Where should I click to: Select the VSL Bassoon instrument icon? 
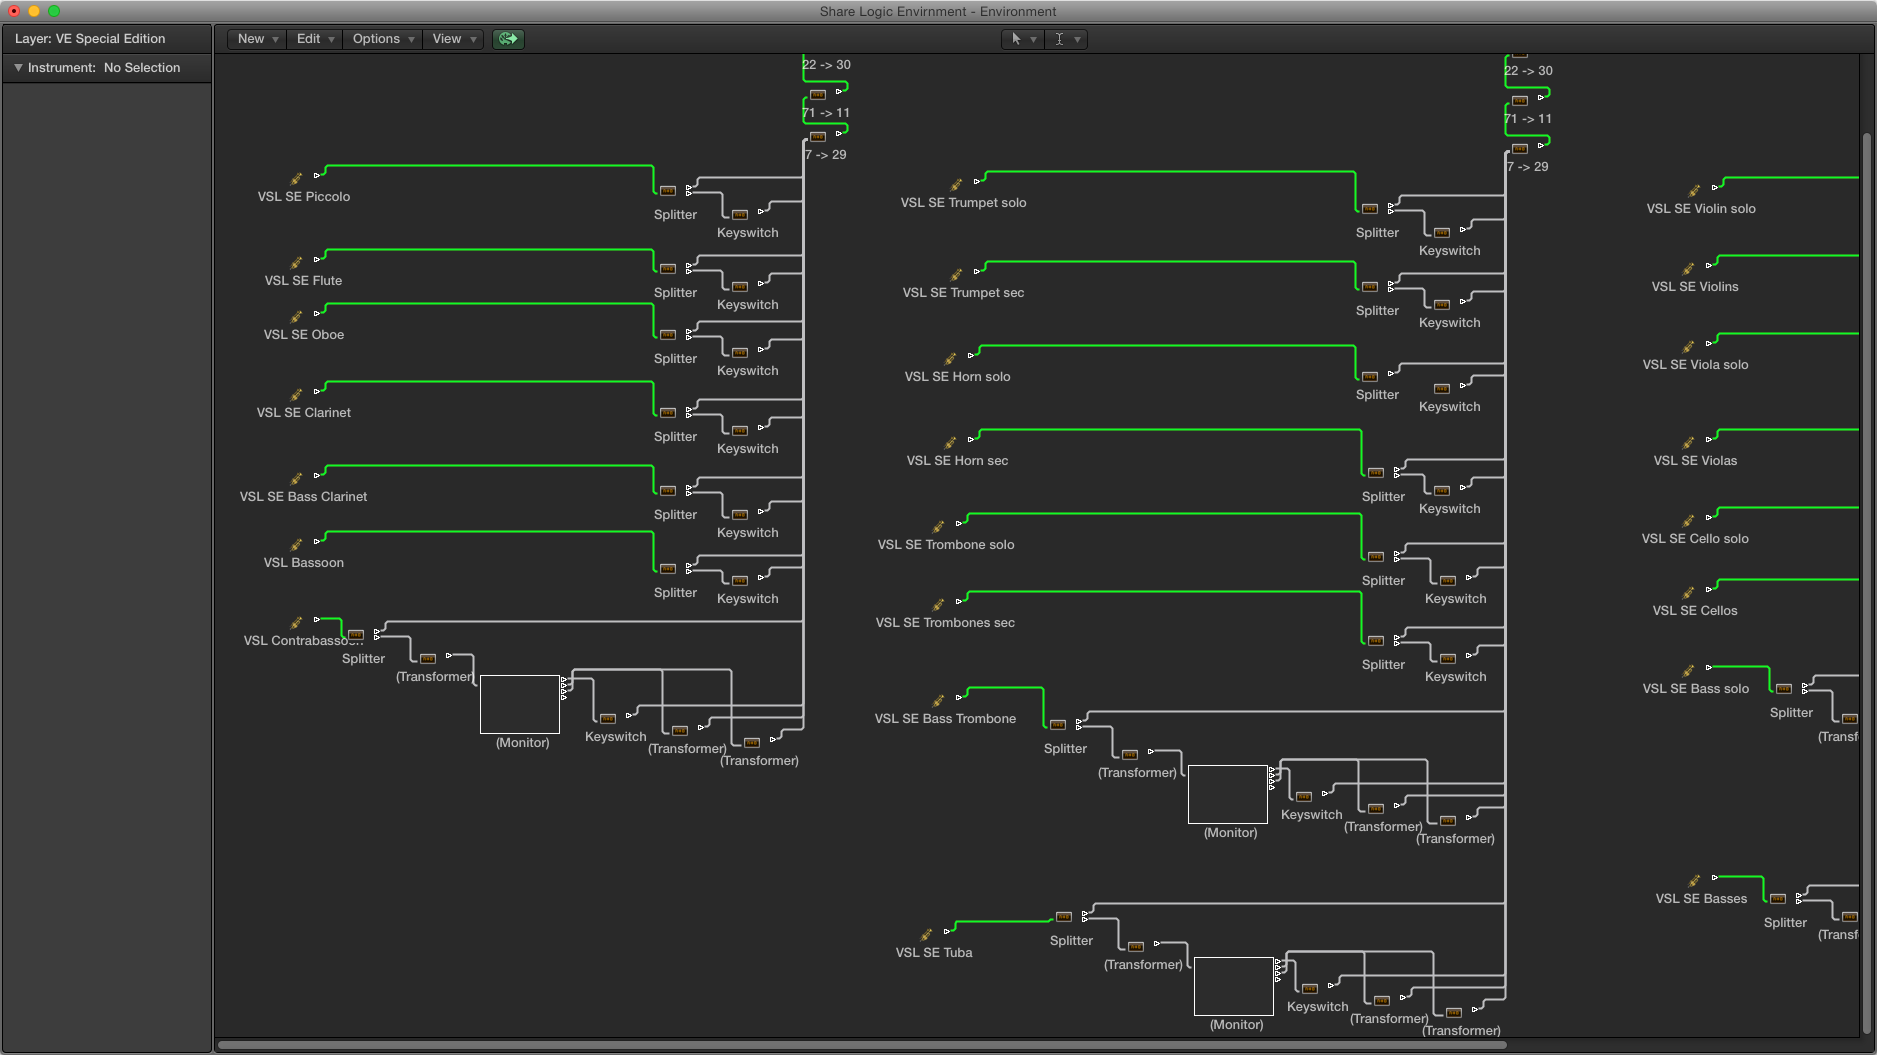coord(296,546)
